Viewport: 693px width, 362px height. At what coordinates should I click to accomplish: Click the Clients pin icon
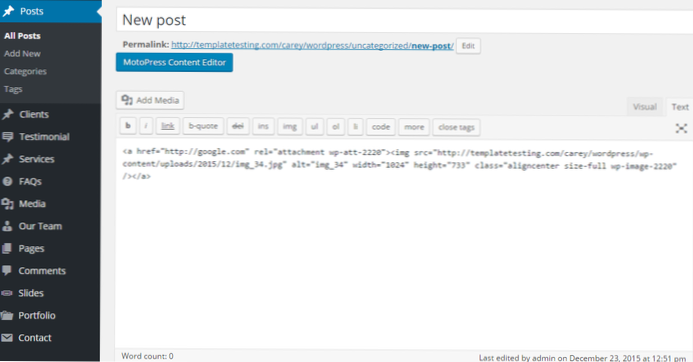[x=8, y=114]
